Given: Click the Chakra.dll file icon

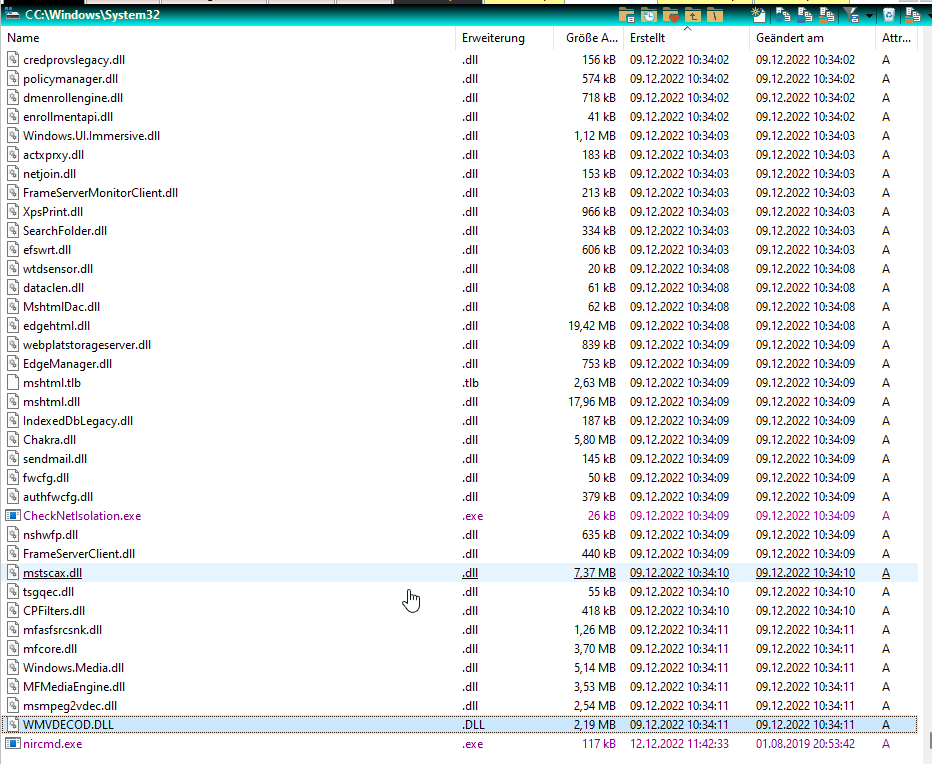Looking at the screenshot, I should point(12,439).
